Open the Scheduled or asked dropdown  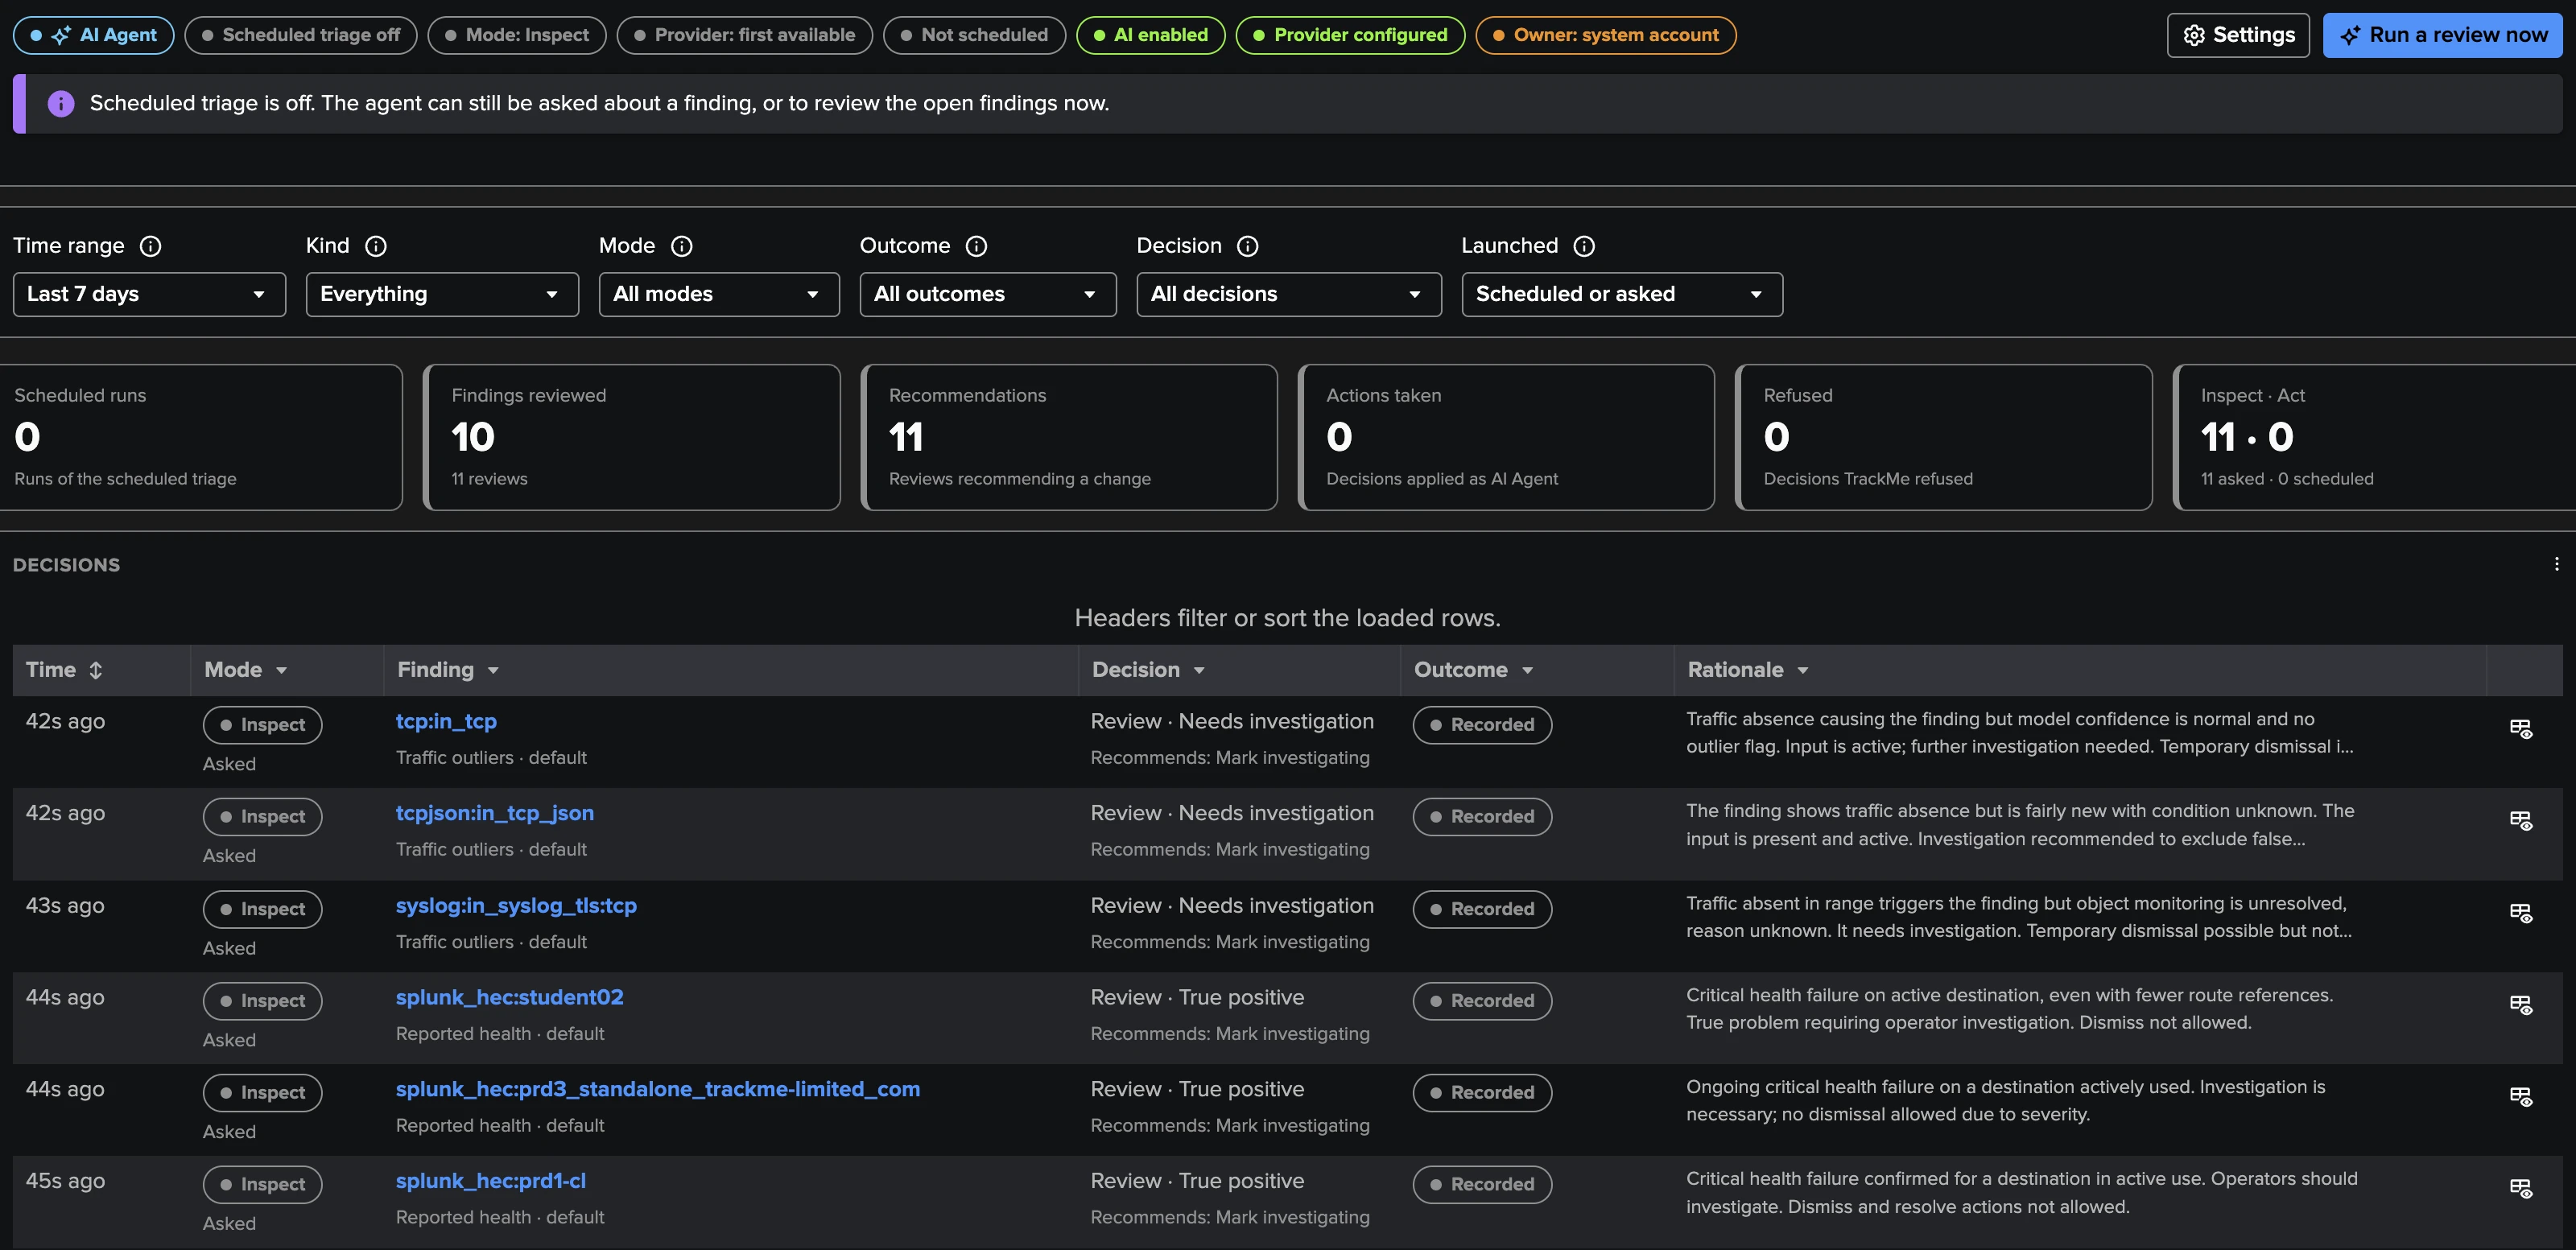point(1622,294)
